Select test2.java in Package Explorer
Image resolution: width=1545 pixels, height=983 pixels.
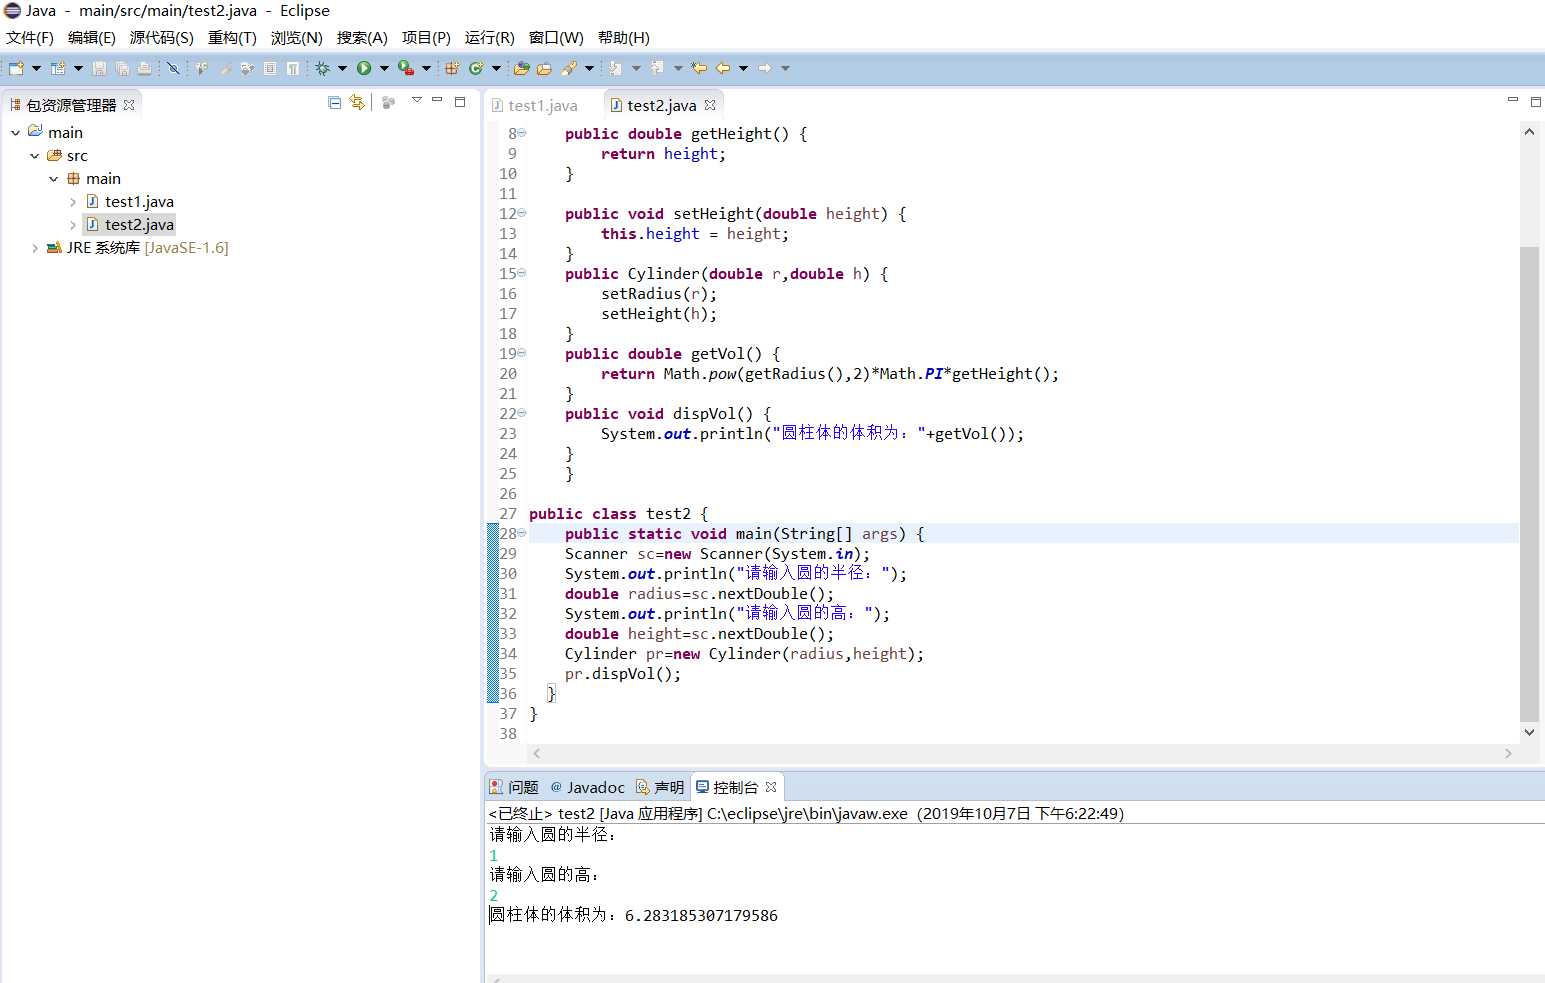(x=130, y=224)
